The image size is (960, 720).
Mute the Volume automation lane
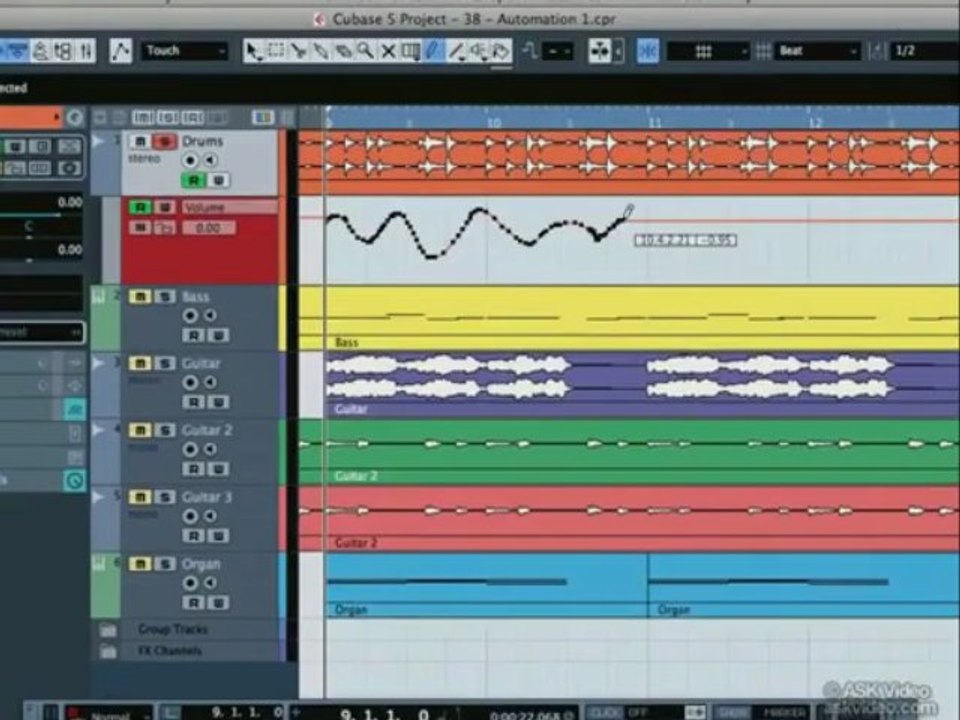140,228
